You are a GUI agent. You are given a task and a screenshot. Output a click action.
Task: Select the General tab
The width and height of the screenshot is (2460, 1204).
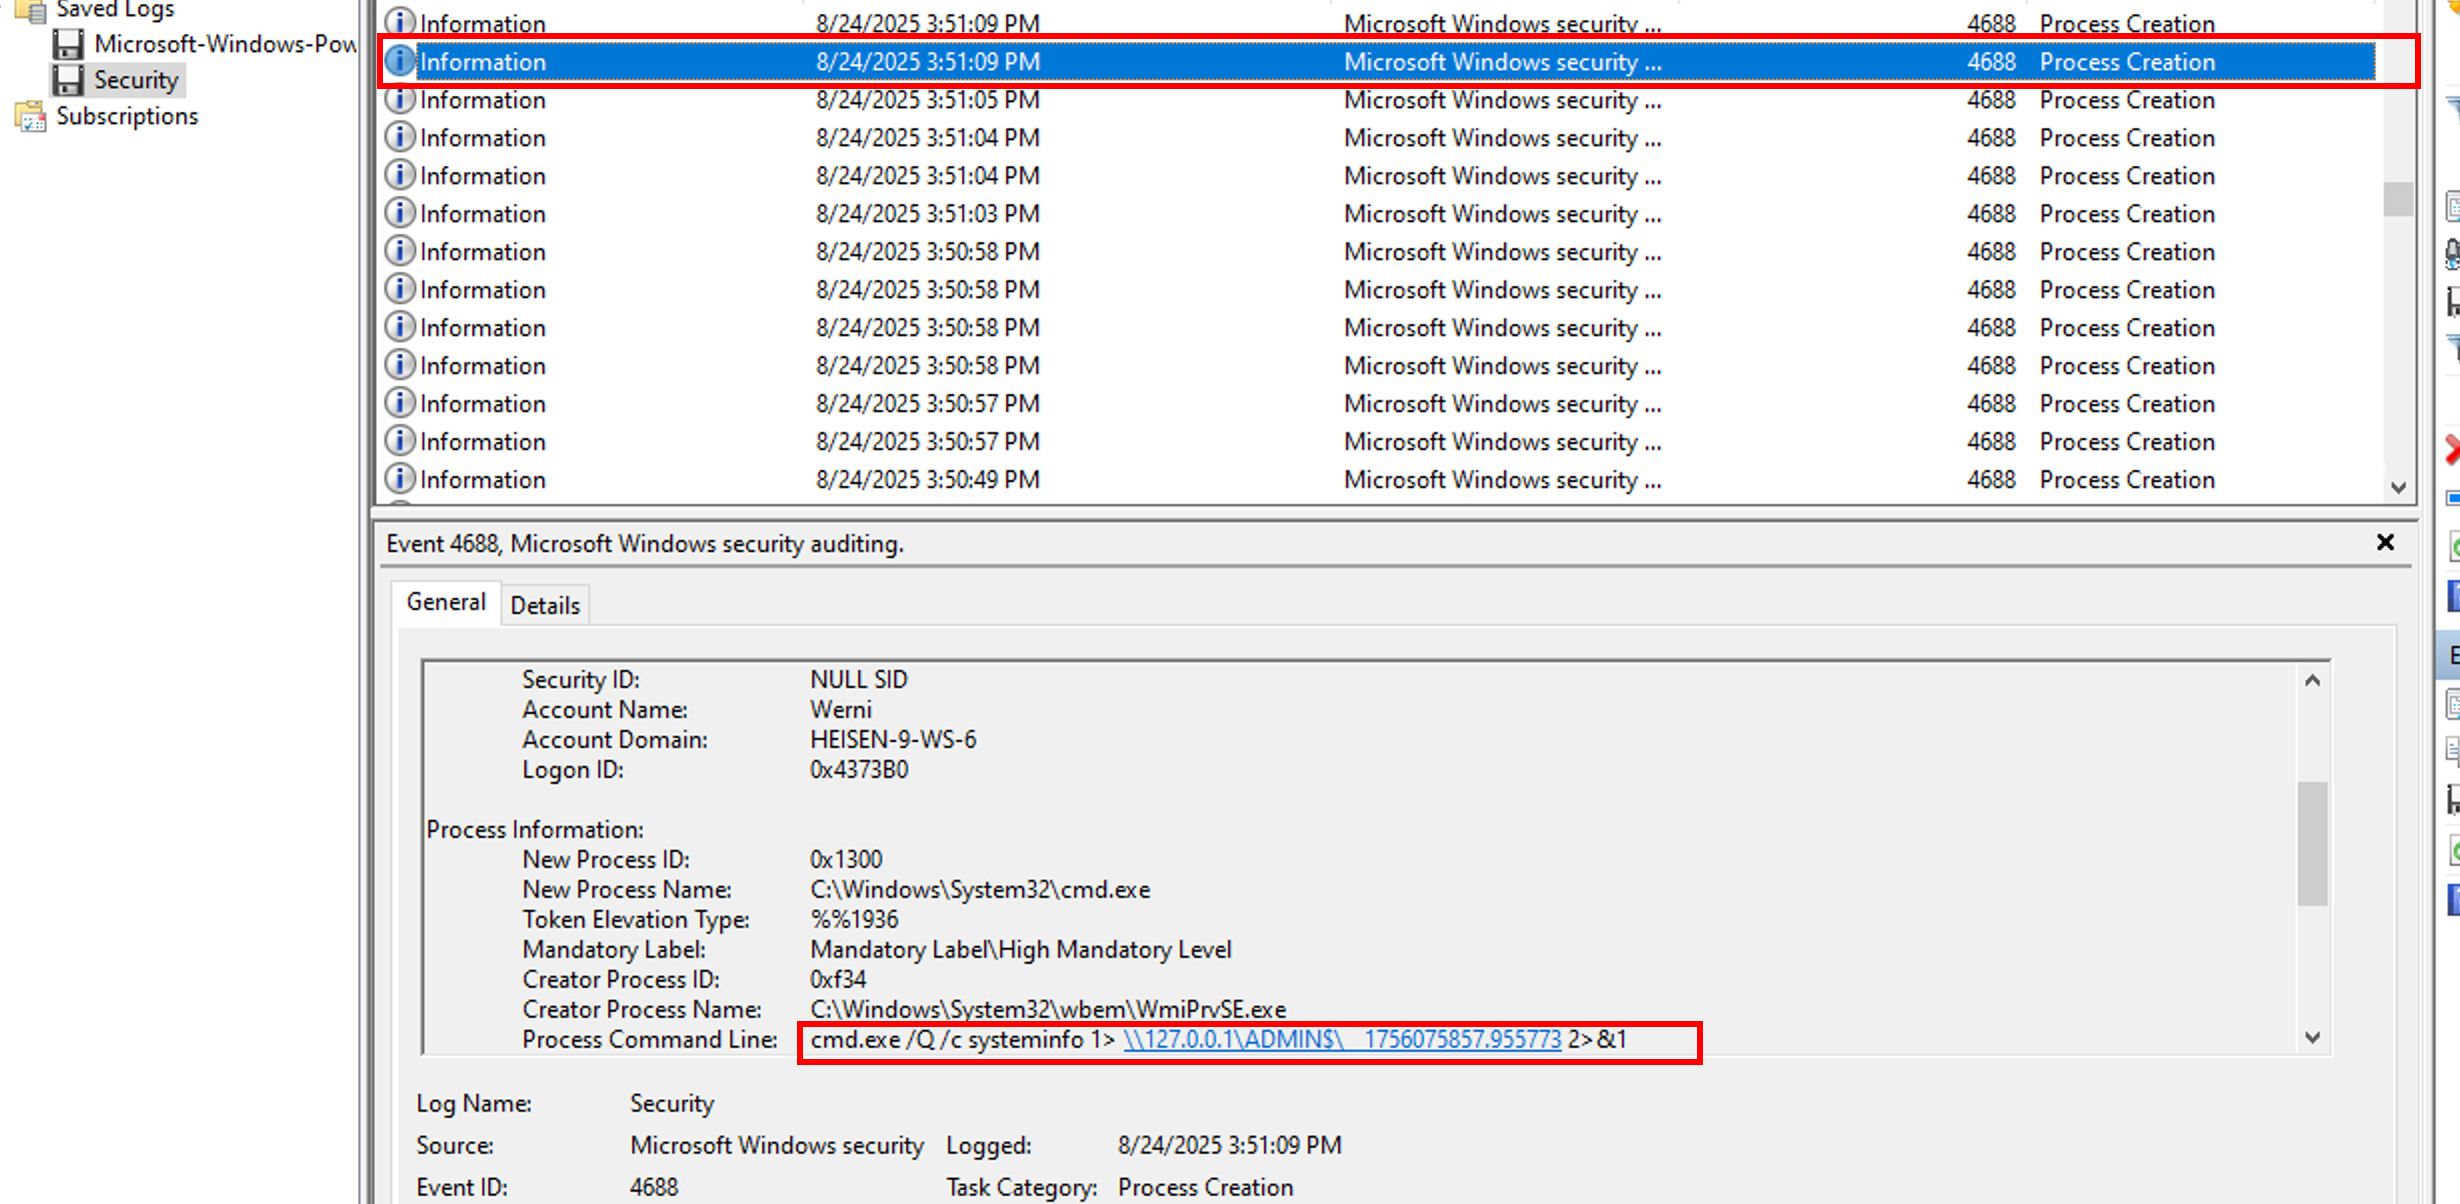point(446,602)
